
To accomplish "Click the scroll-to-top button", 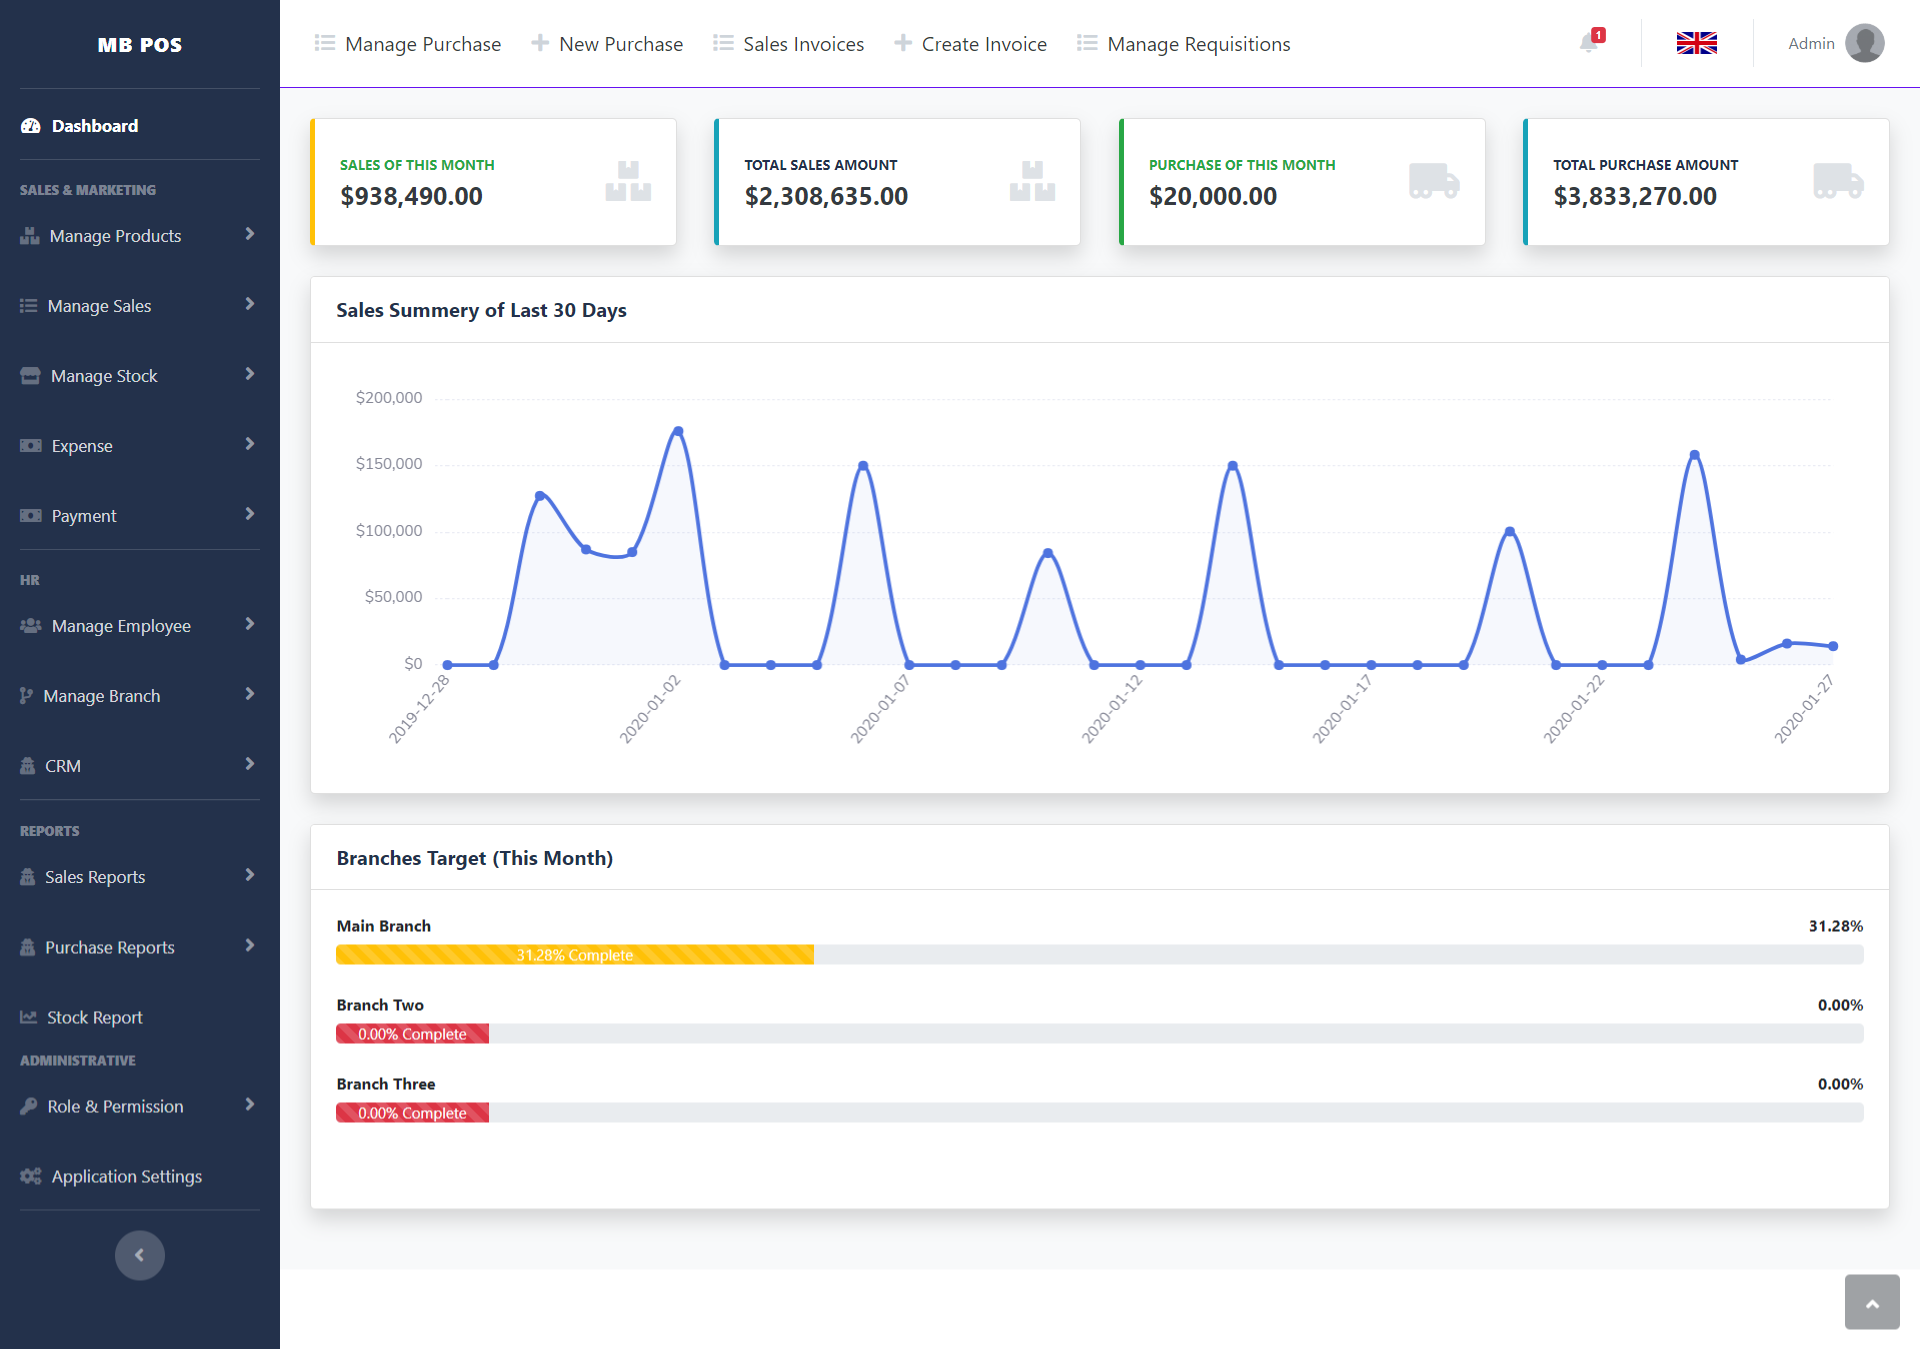I will (1871, 1302).
